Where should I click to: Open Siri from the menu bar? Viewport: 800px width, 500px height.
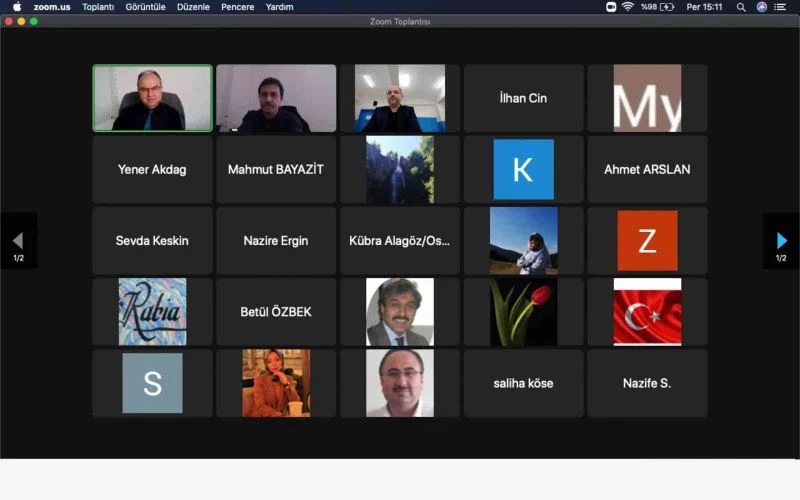click(762, 7)
